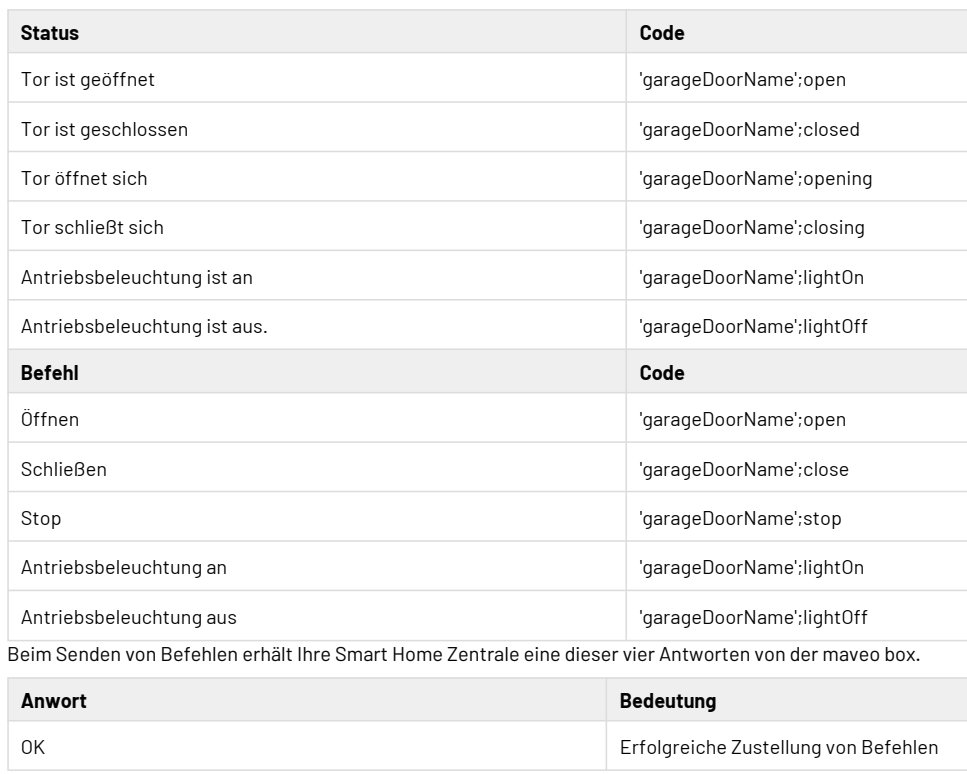
Task: Click the 'garageDoorName';stop code cell
Action: tap(740, 517)
